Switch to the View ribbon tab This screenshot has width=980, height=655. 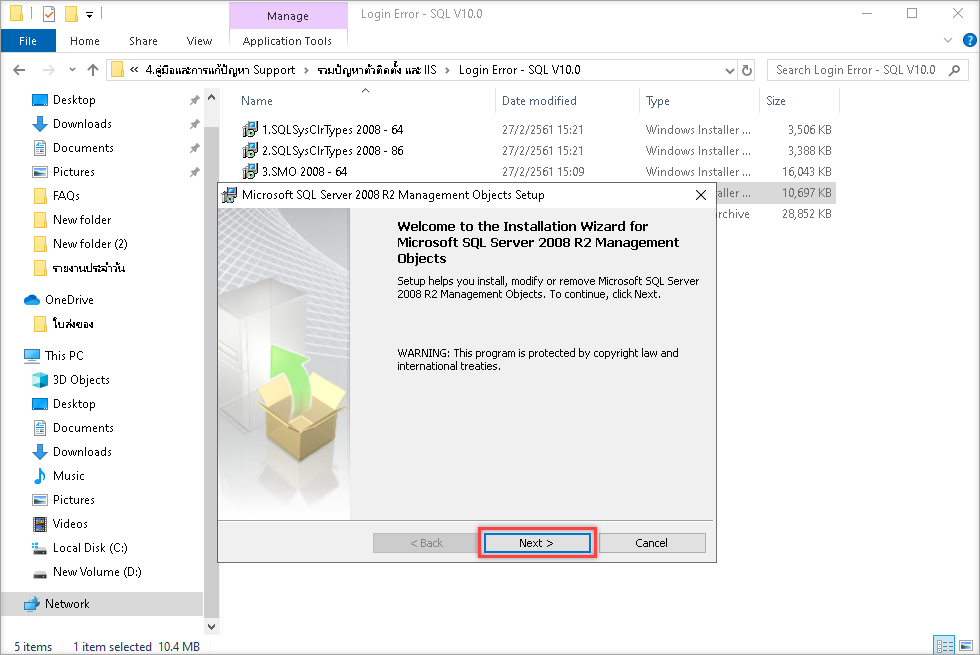199,41
